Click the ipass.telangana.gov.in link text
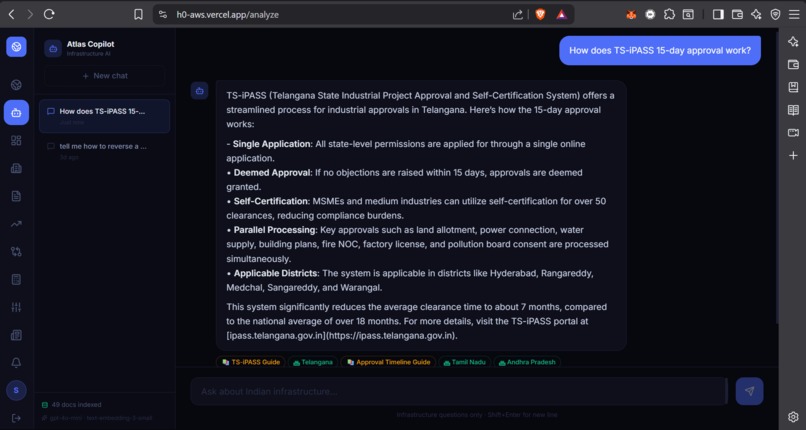 pos(342,336)
